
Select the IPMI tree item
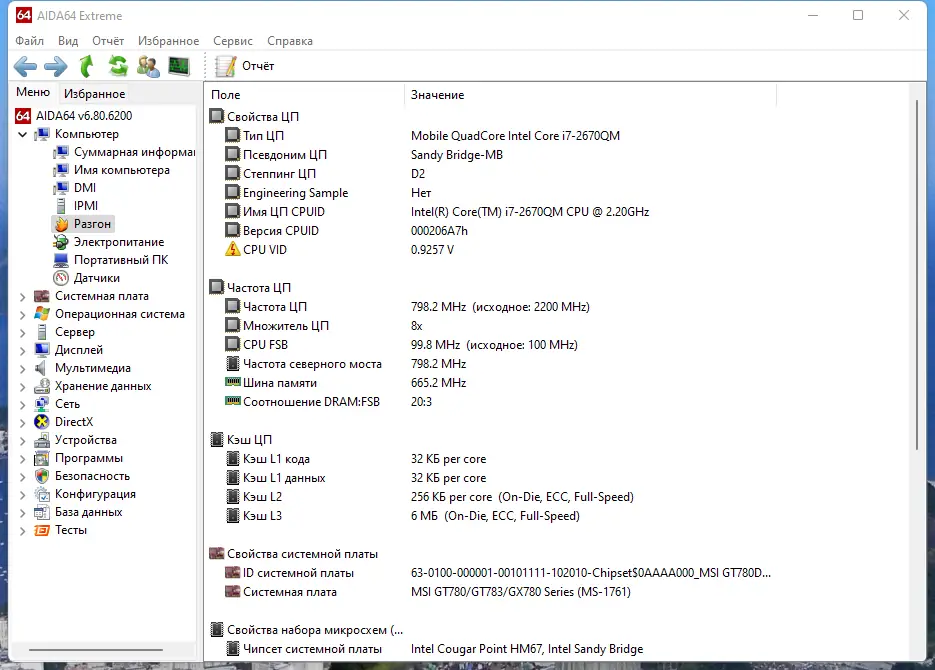click(x=76, y=206)
